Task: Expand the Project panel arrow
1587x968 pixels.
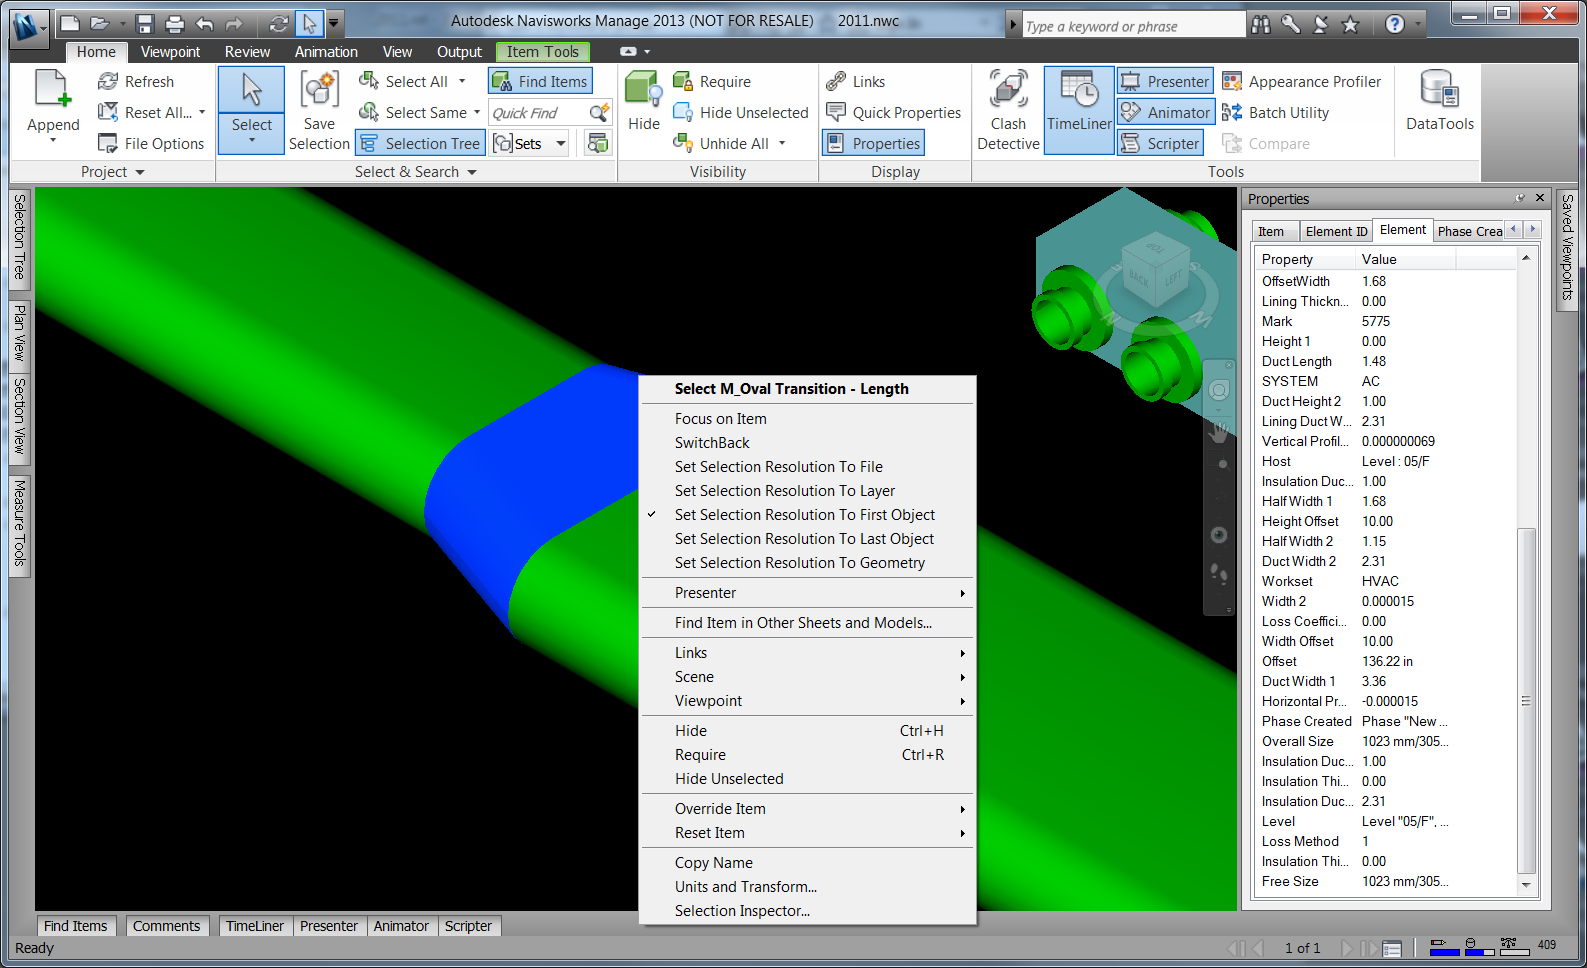Action: coord(140,172)
